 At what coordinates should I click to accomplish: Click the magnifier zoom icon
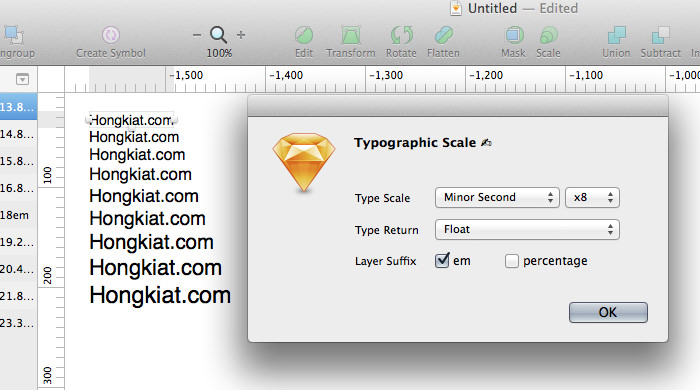[219, 35]
